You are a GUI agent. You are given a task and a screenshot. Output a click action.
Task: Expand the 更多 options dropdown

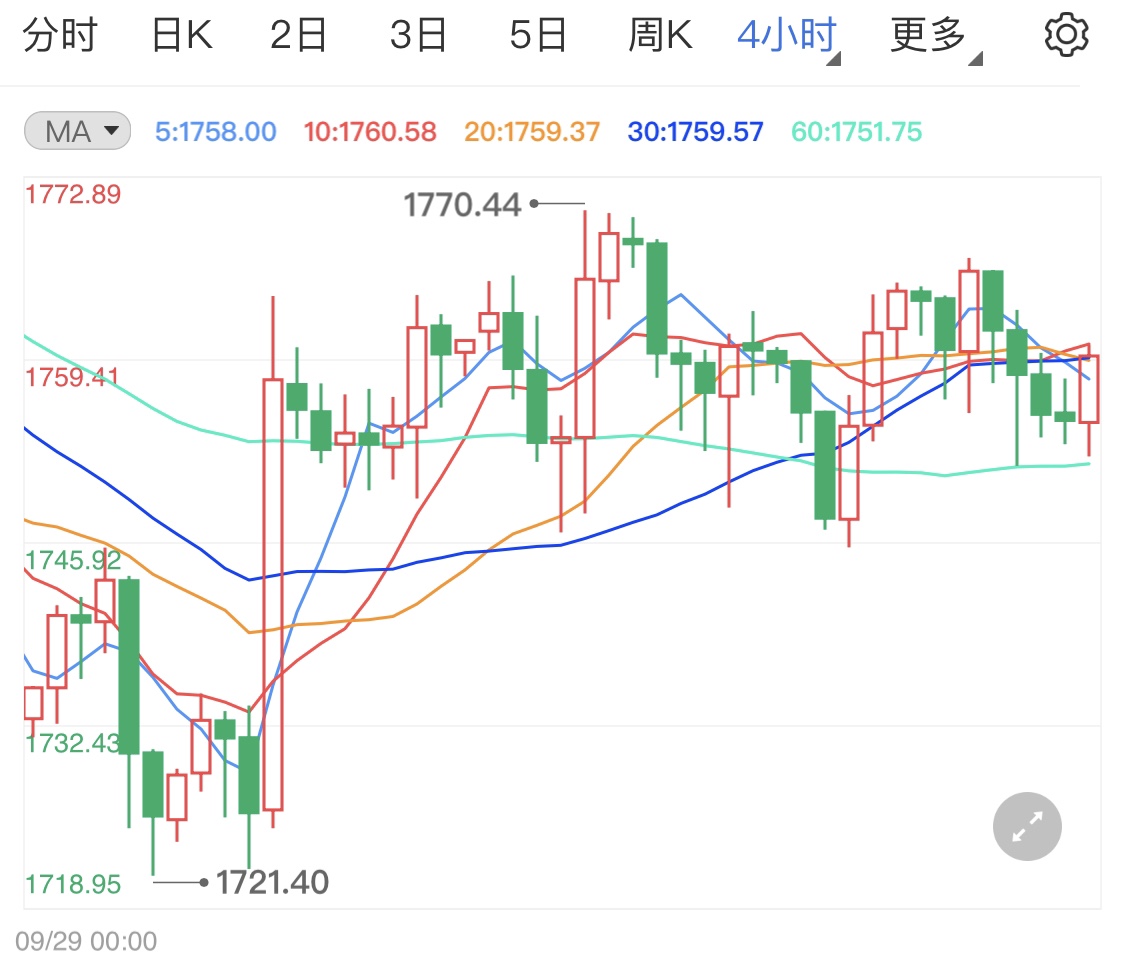924,33
